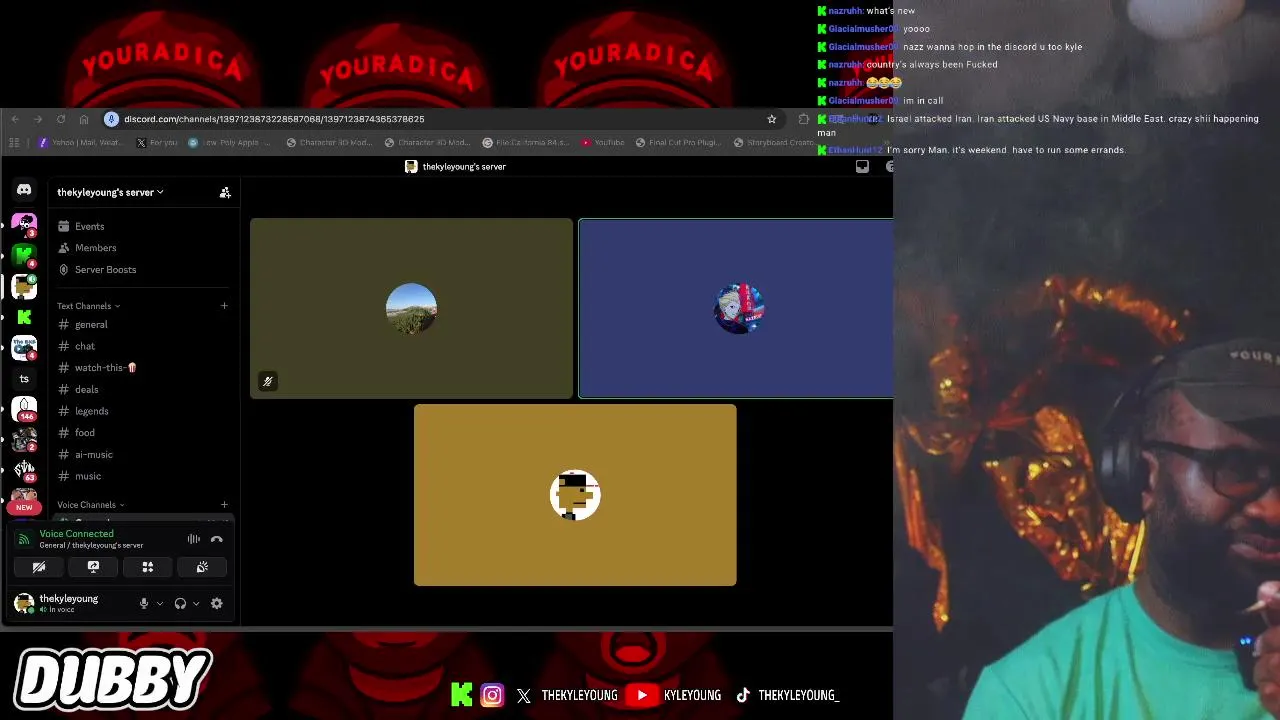Select the green K server without a badge
This screenshot has height=720, width=1280.
[x=24, y=317]
